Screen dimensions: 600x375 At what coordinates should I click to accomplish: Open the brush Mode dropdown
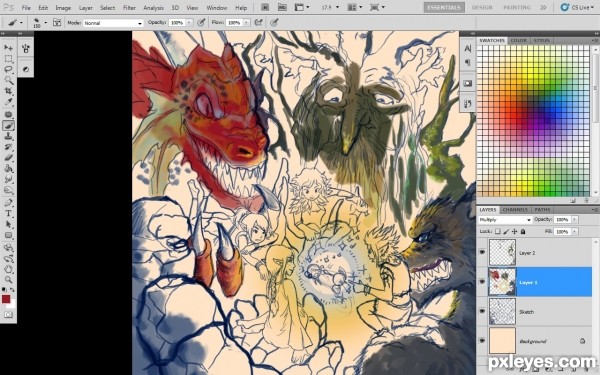113,23
